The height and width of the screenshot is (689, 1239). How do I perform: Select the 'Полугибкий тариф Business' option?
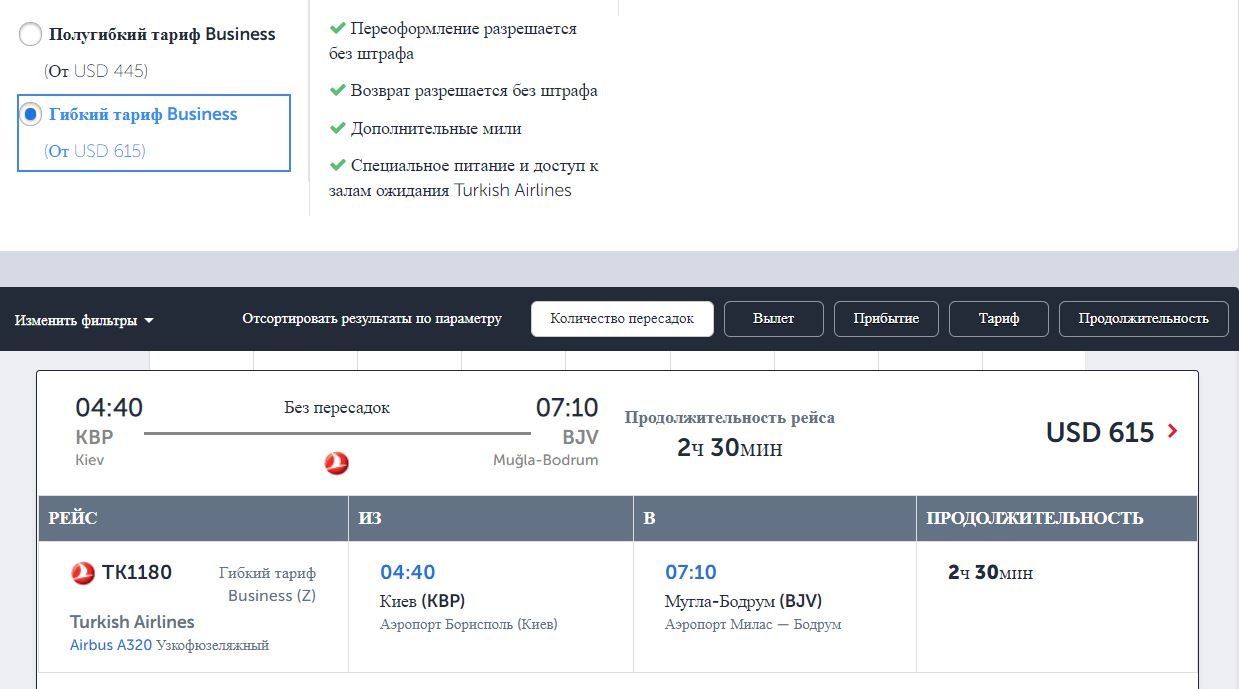coord(30,33)
